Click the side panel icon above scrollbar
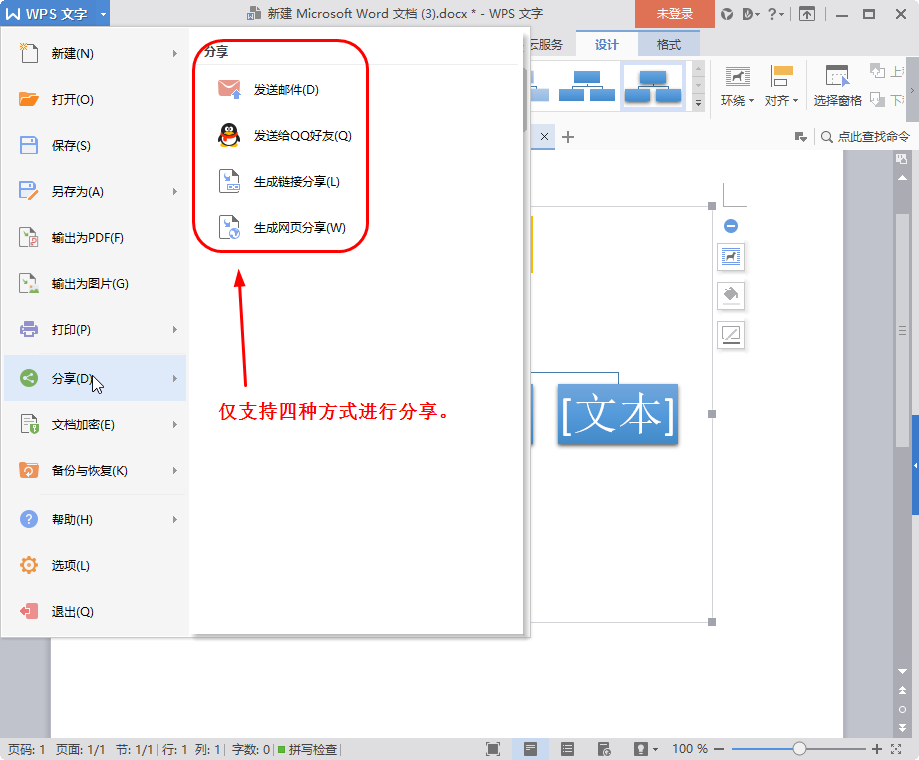919x760 pixels. point(901,159)
